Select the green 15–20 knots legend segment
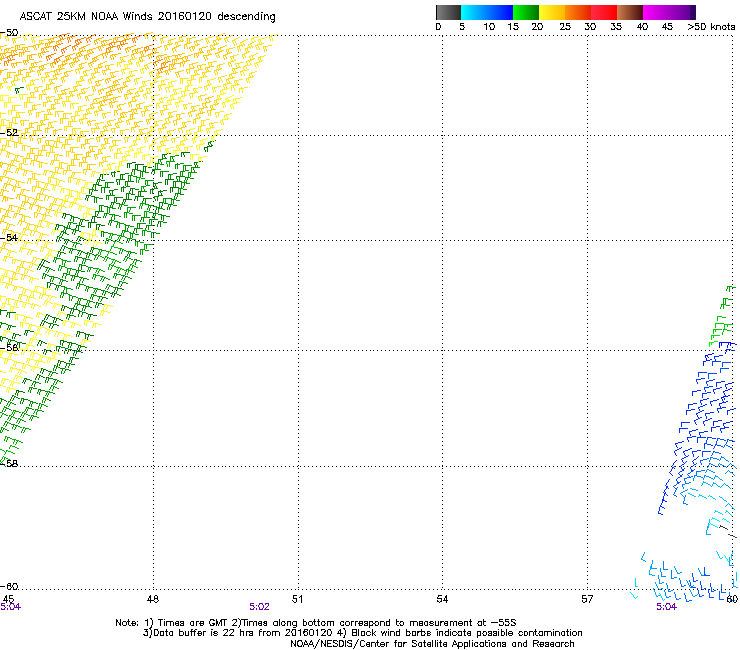 pos(526,12)
